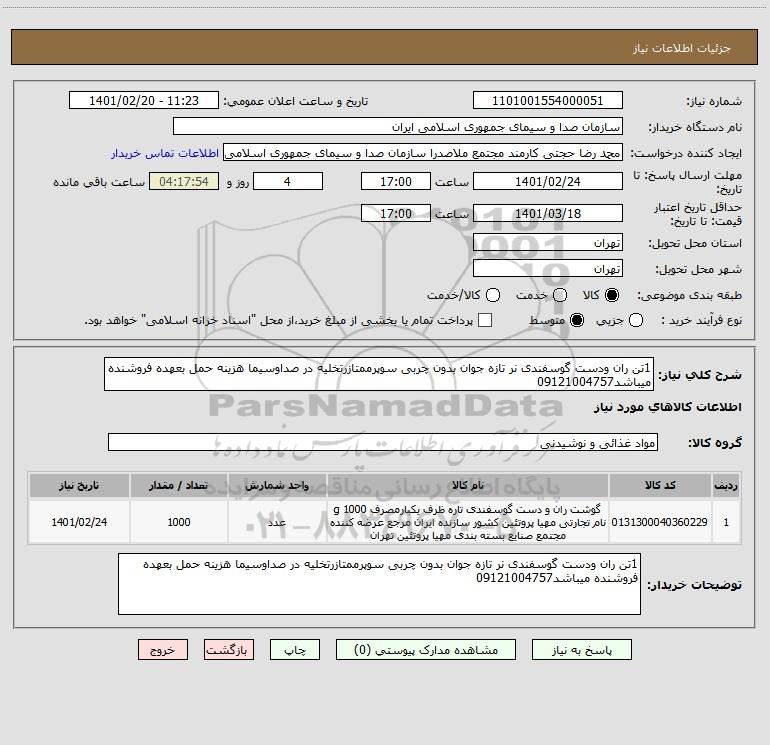Click the remaining time field 04:17:54

point(184,181)
